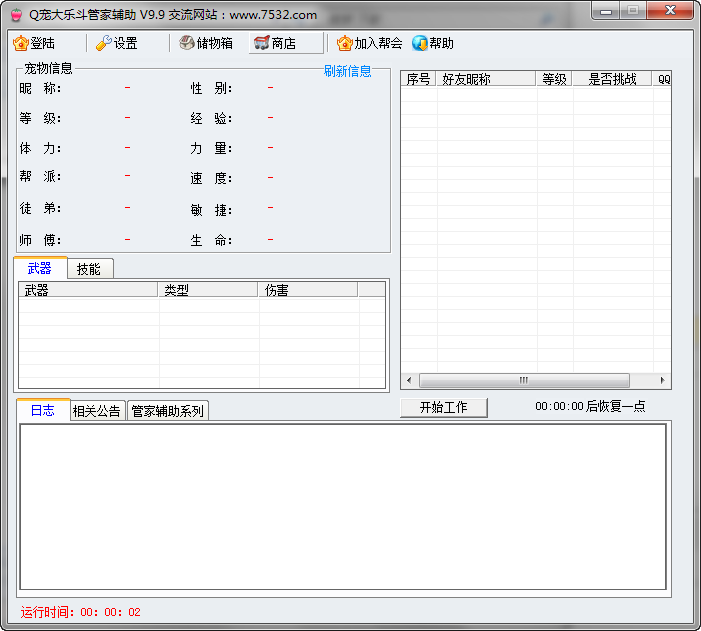Image resolution: width=701 pixels, height=631 pixels.
Task: Sort by 好友昵称 column header
Action: 486,79
